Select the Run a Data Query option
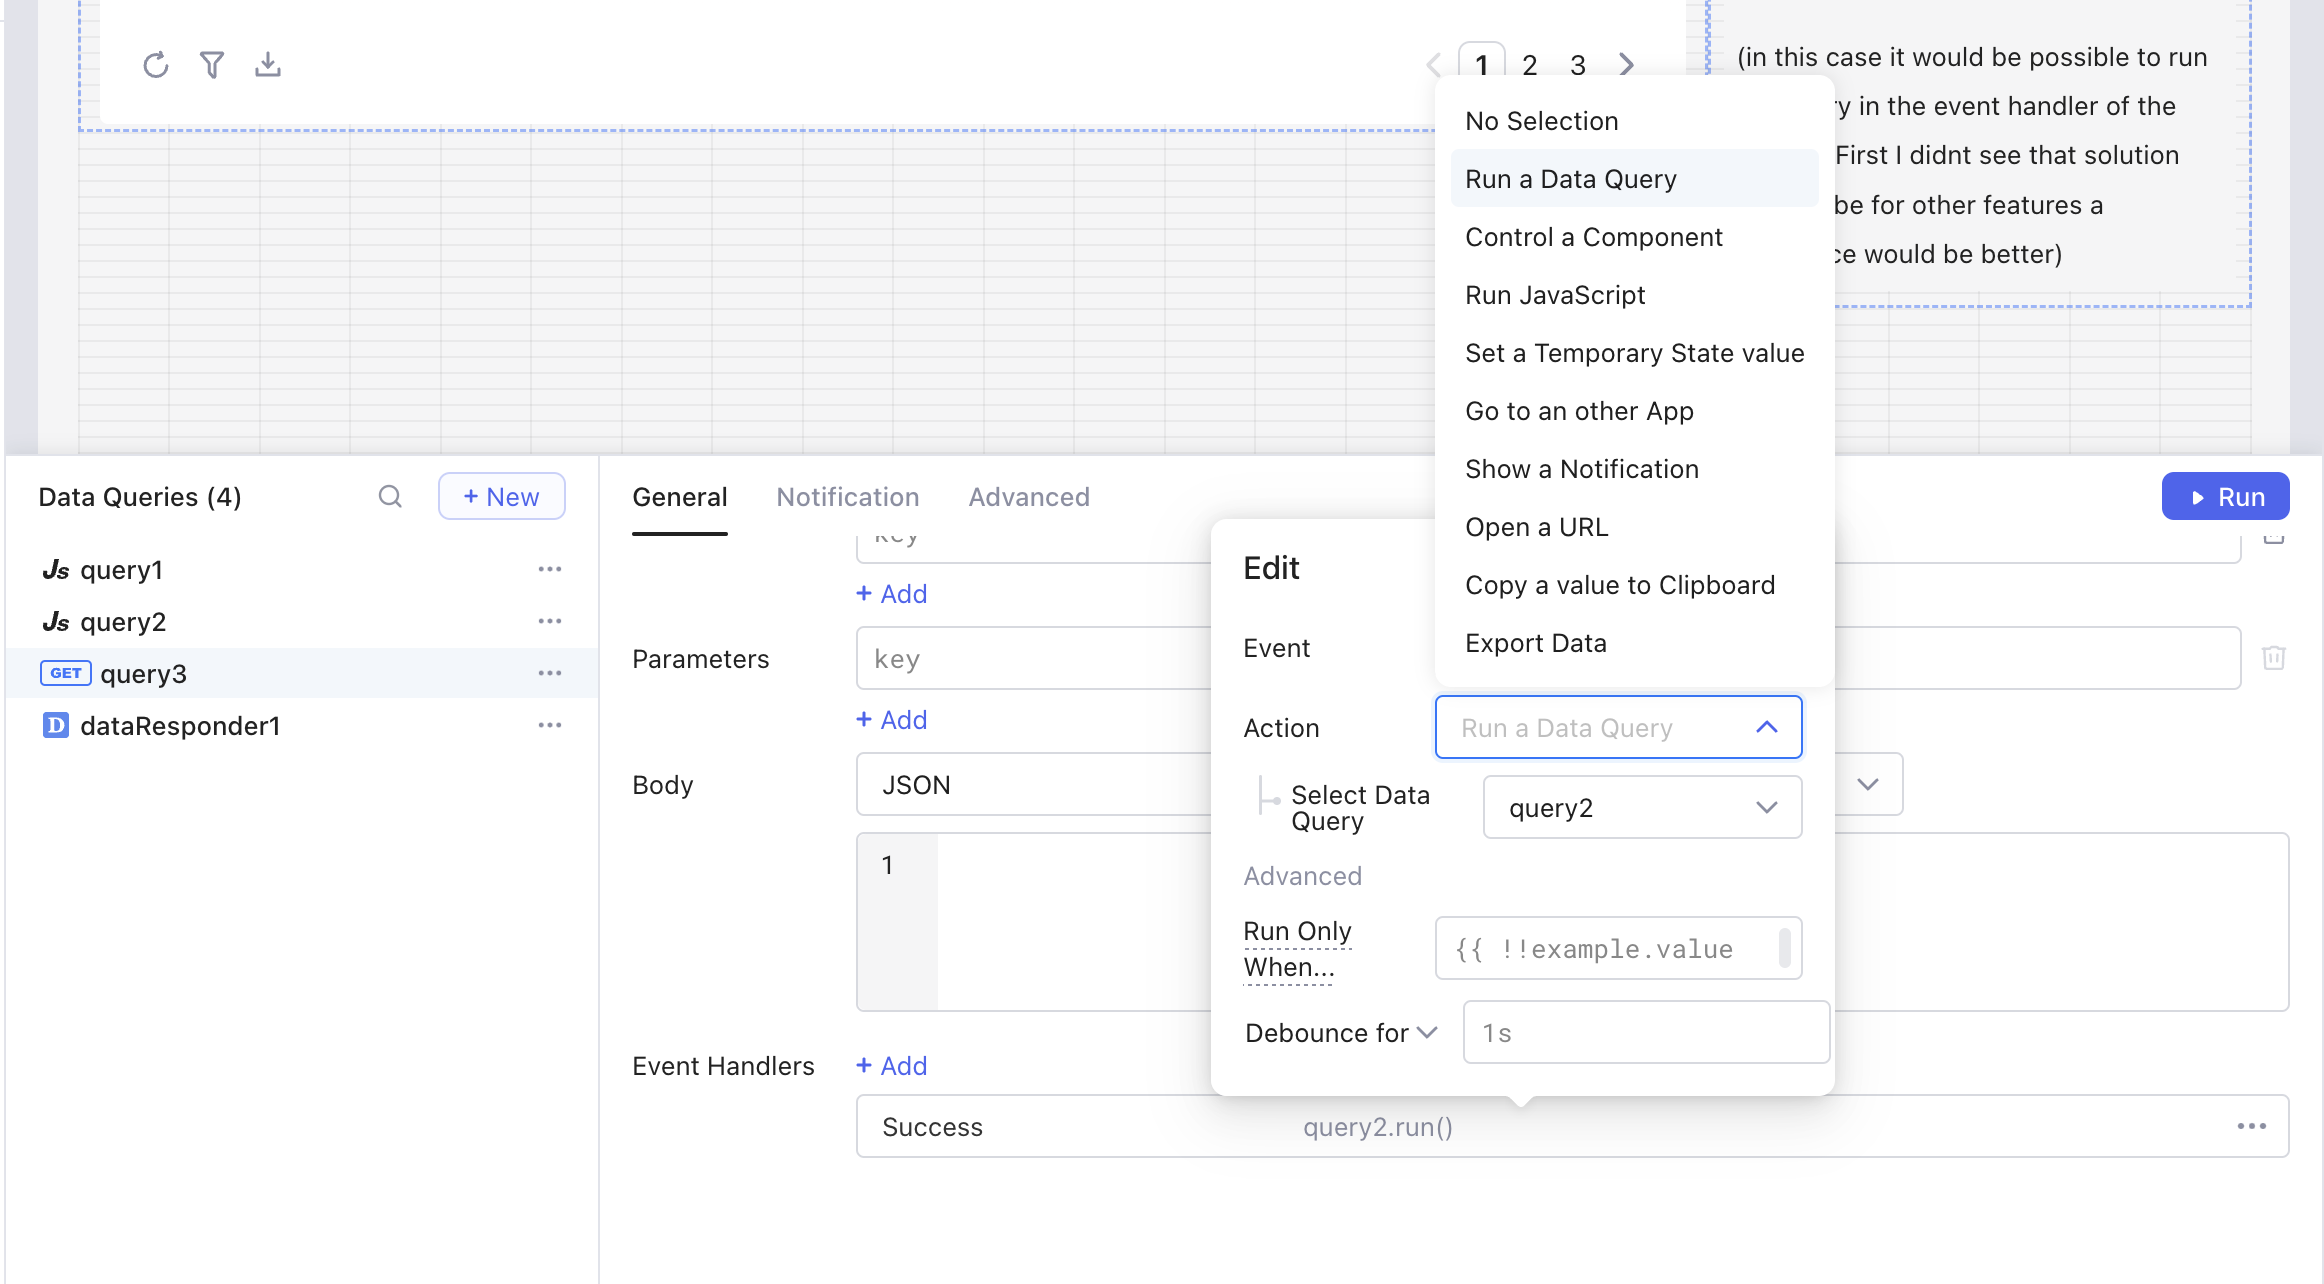The width and height of the screenshot is (2324, 1284). pyautogui.click(x=1571, y=178)
